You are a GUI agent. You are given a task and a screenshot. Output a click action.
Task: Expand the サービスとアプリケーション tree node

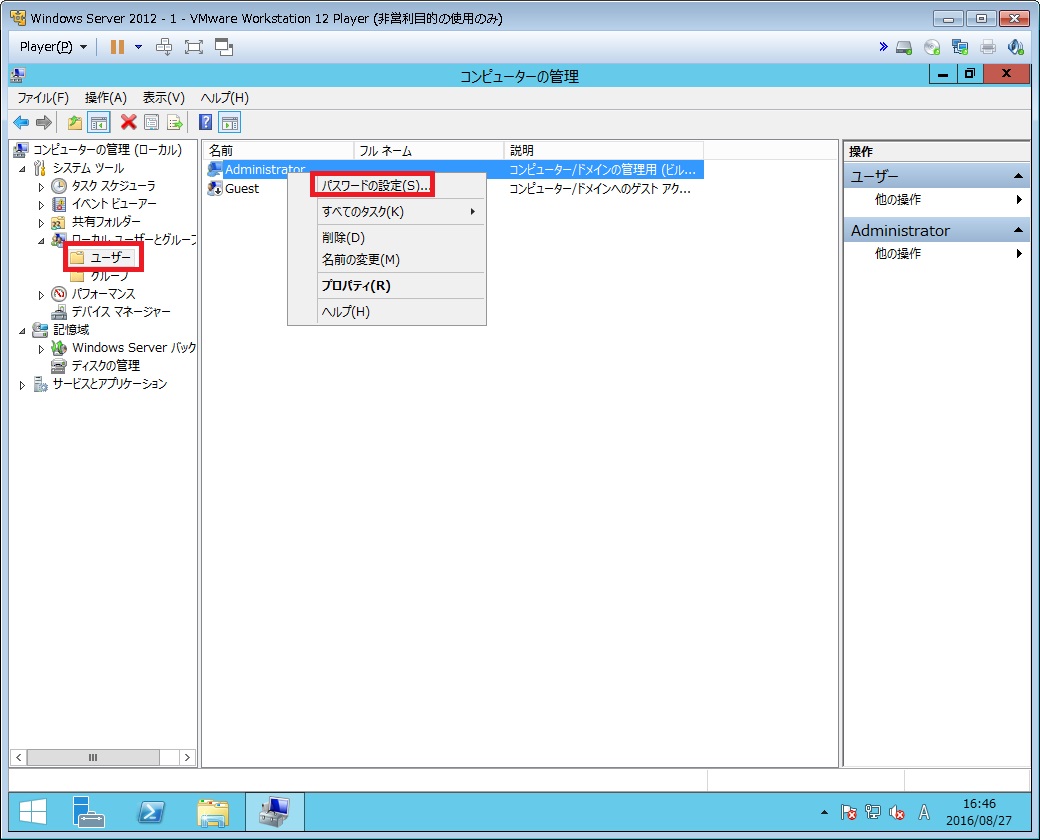point(23,385)
